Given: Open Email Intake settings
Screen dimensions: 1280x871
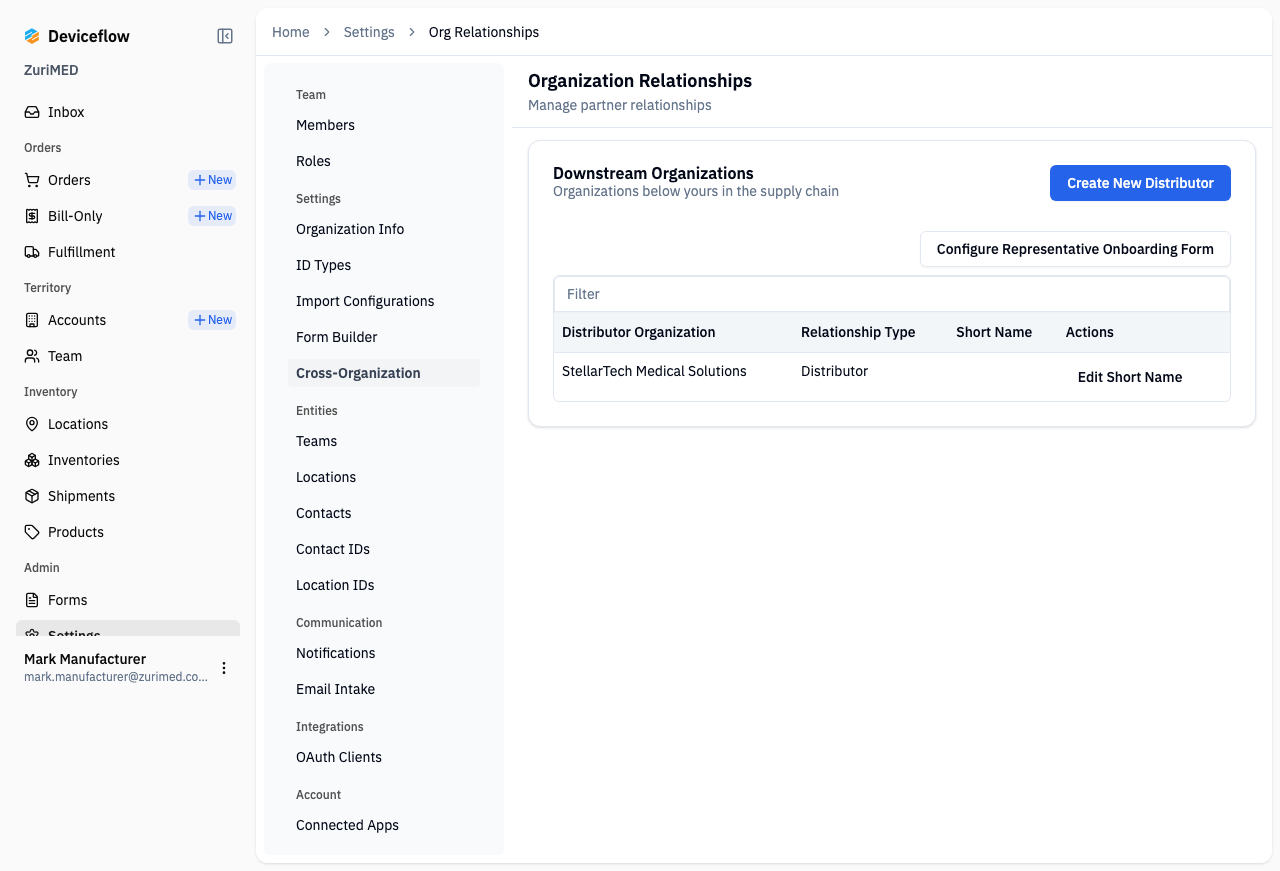Looking at the screenshot, I should point(384,689).
